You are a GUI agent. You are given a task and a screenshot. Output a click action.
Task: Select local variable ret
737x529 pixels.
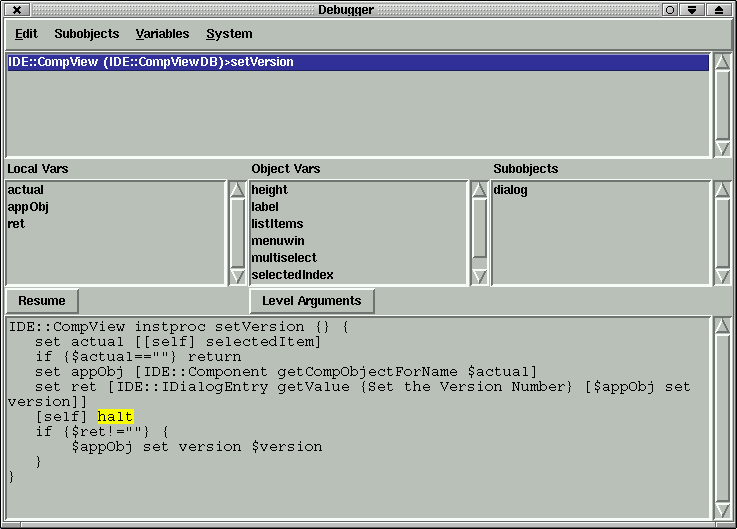tap(16, 224)
